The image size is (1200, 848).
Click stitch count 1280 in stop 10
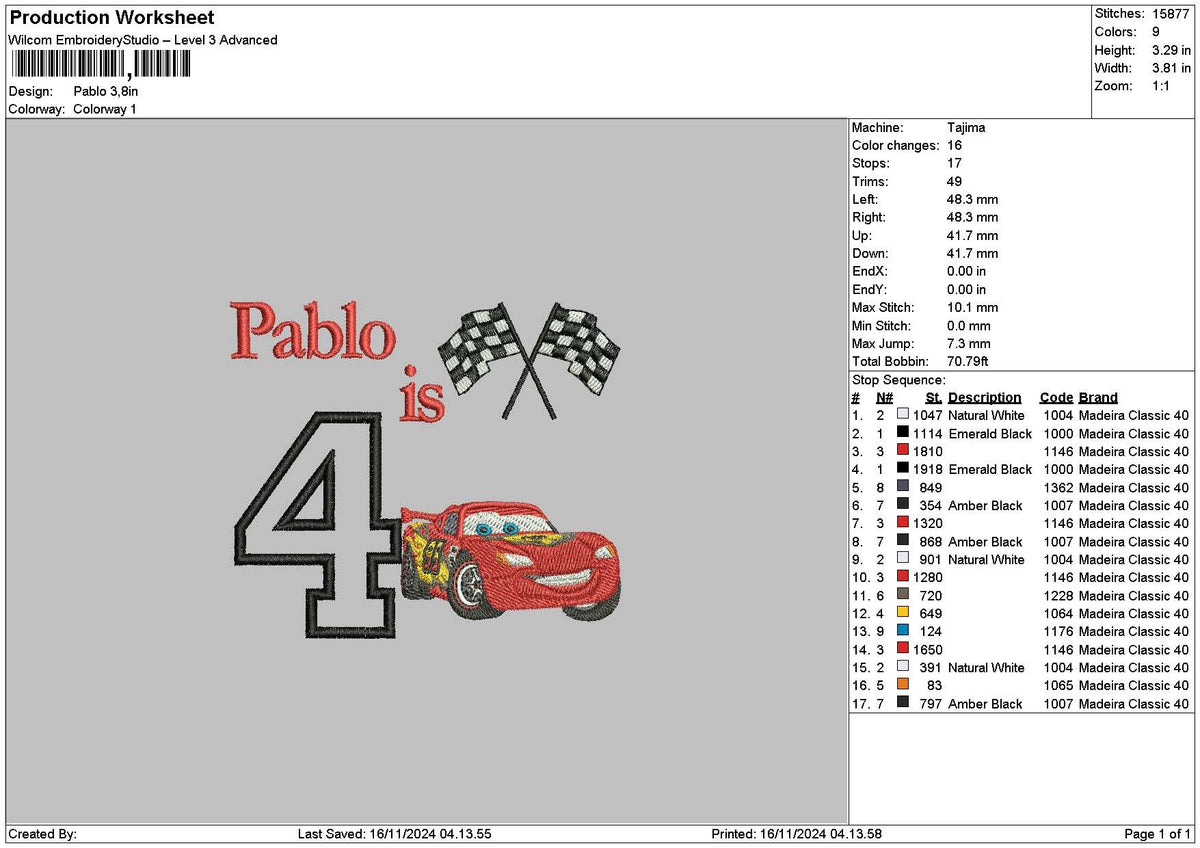(928, 577)
